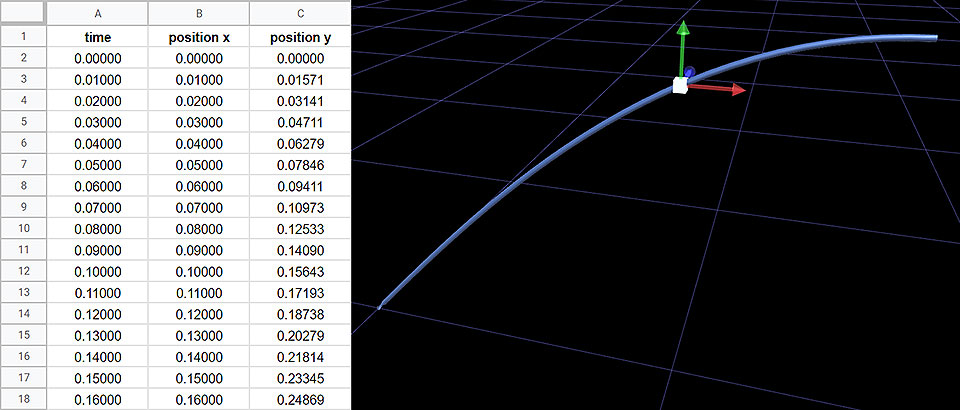Select position y cell 0.07846

tap(300, 165)
